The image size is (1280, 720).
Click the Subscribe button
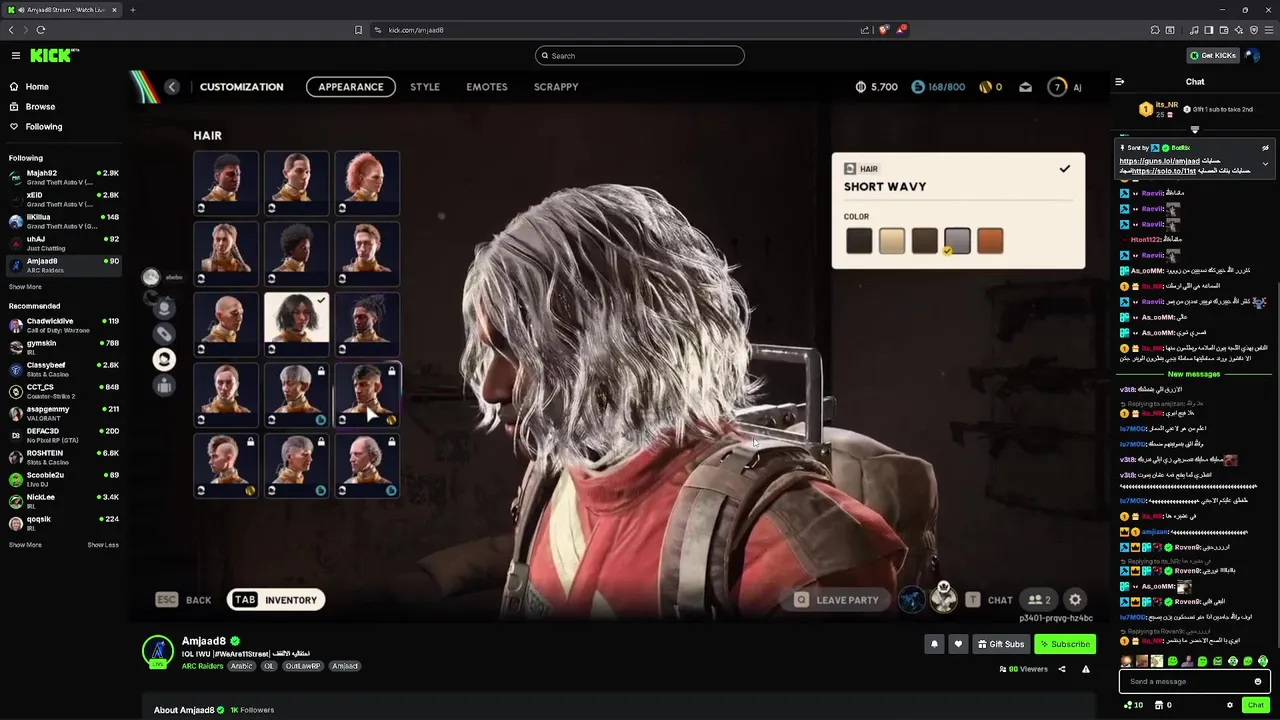(x=1065, y=644)
